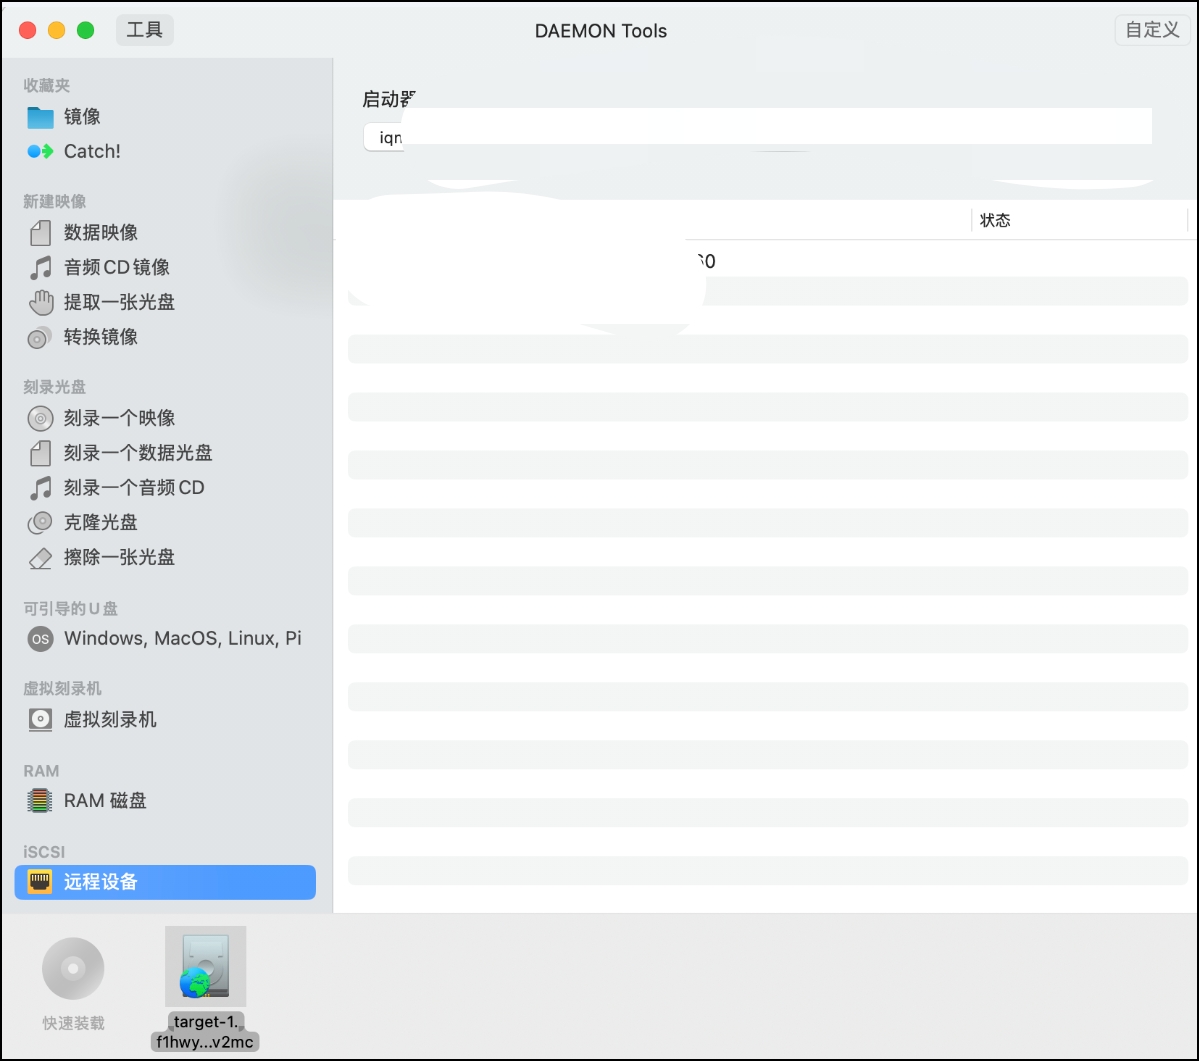Choose 刻录一个映像 entry
The height and width of the screenshot is (1061, 1199).
(x=119, y=418)
